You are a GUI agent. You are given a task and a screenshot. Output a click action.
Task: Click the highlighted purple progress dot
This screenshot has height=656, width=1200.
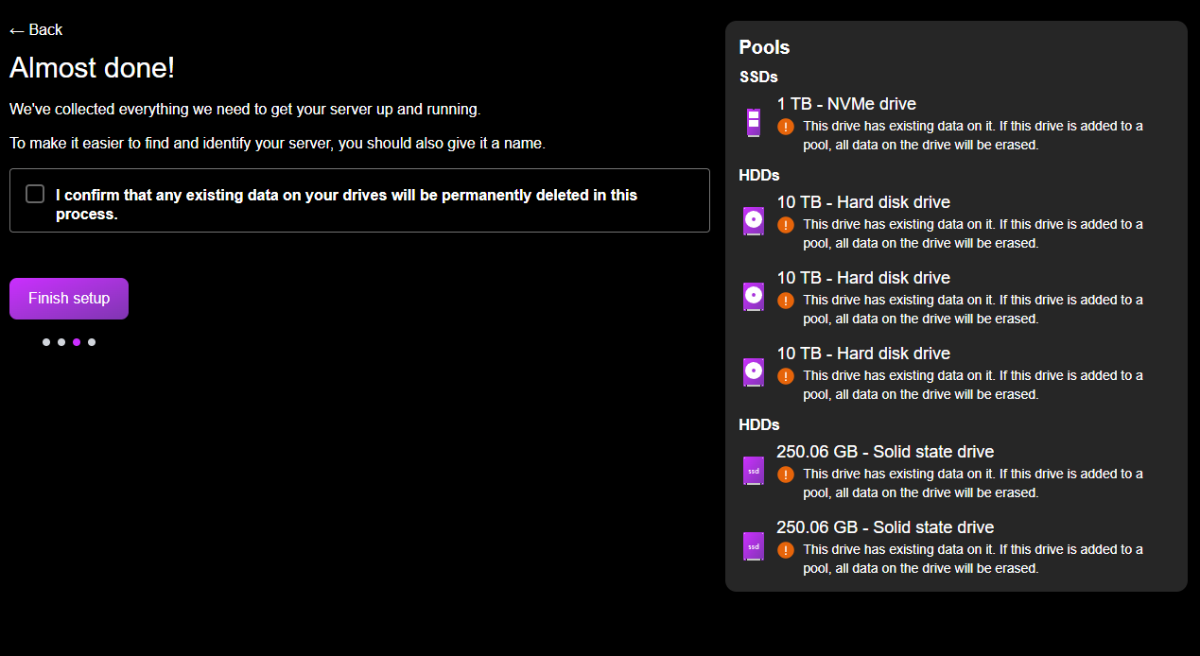click(x=77, y=342)
